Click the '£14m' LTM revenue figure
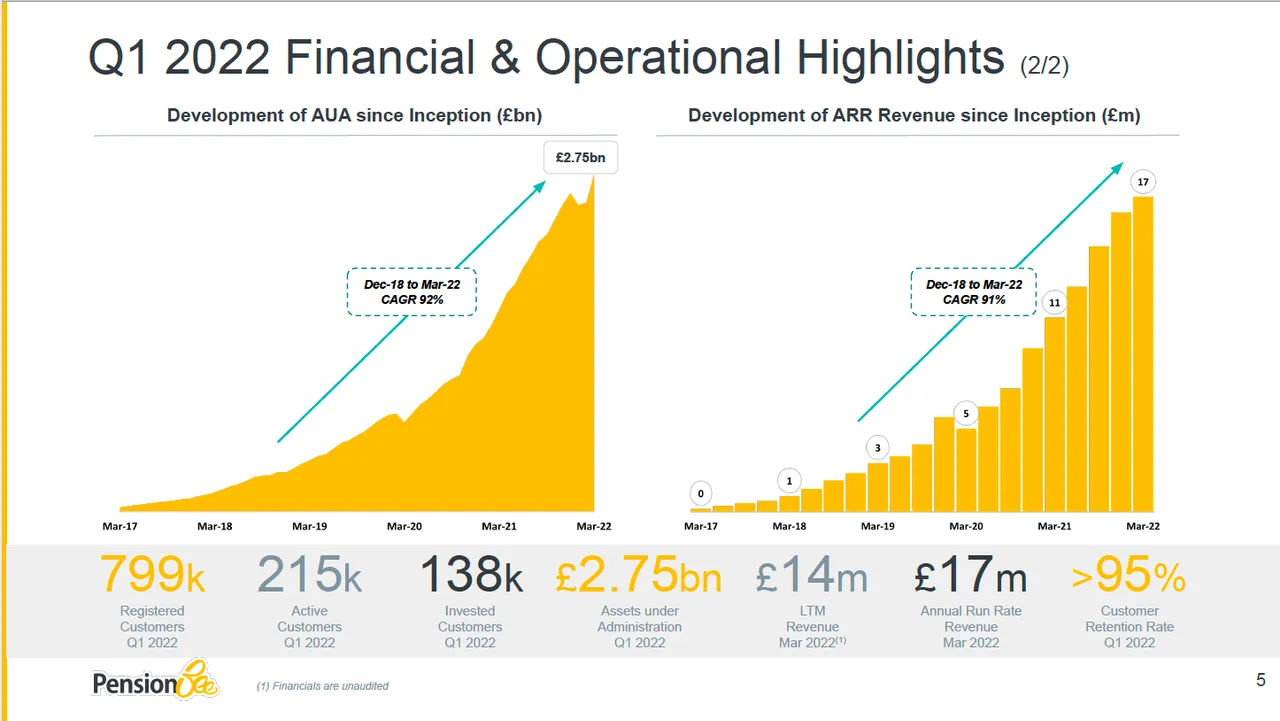 point(812,576)
